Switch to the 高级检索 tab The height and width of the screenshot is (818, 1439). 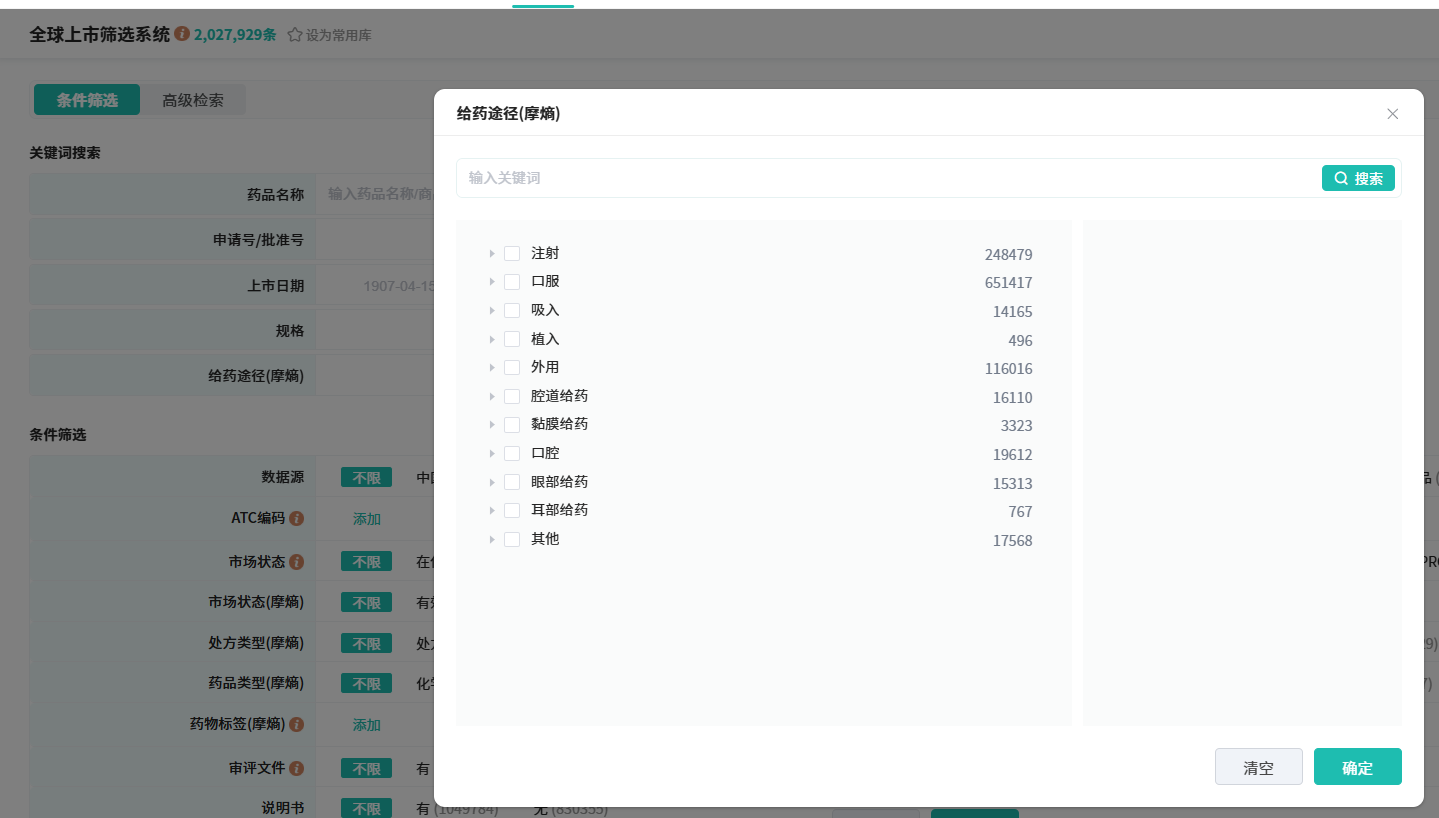tap(193, 101)
